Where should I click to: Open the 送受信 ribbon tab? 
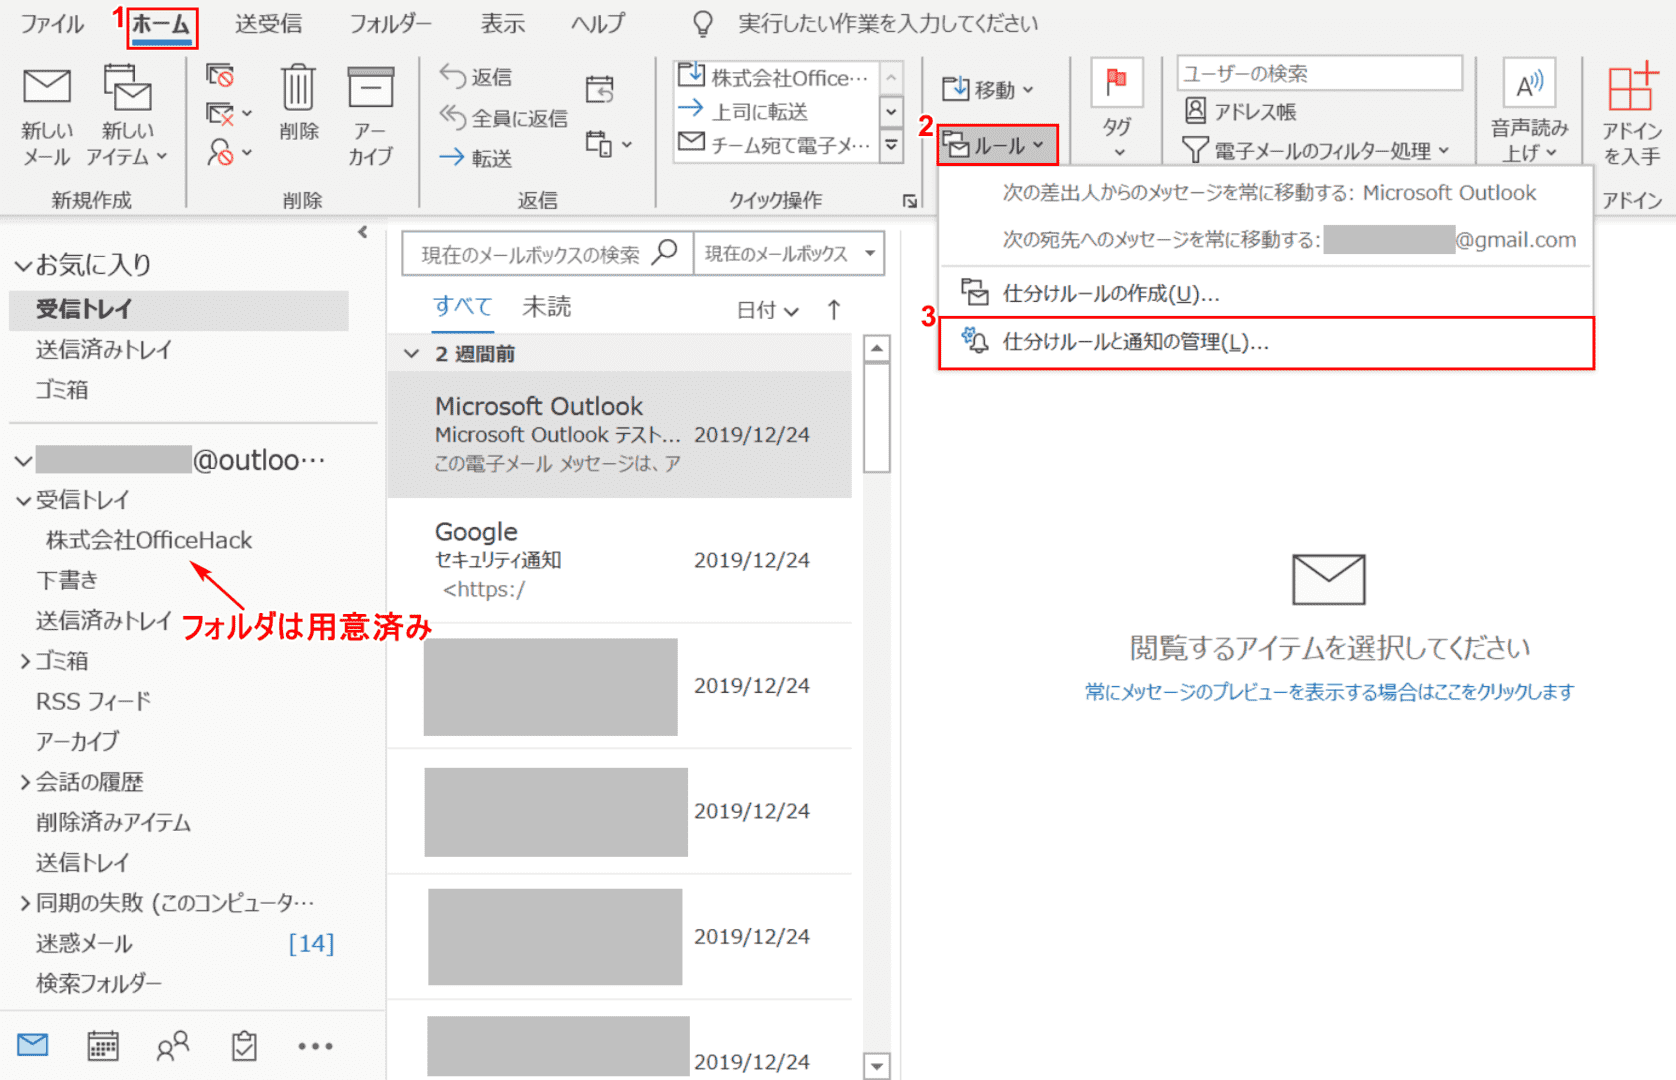(268, 24)
